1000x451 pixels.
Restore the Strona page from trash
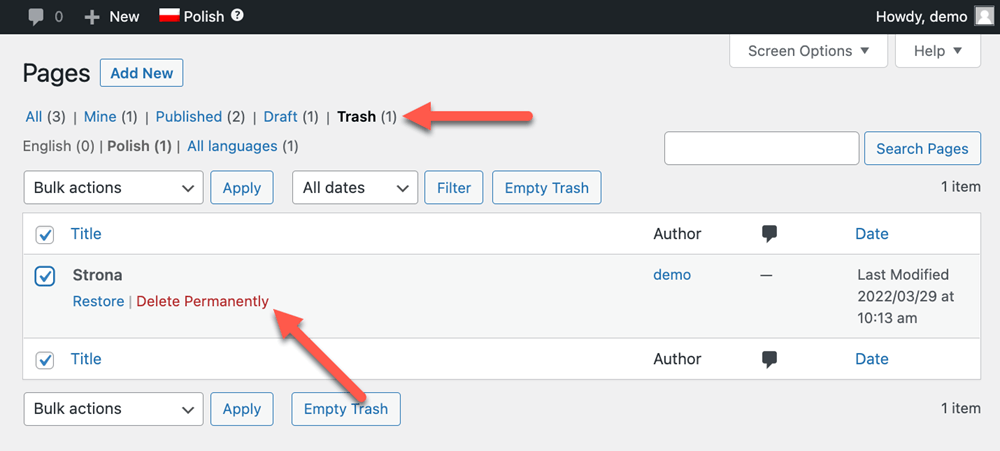(98, 301)
